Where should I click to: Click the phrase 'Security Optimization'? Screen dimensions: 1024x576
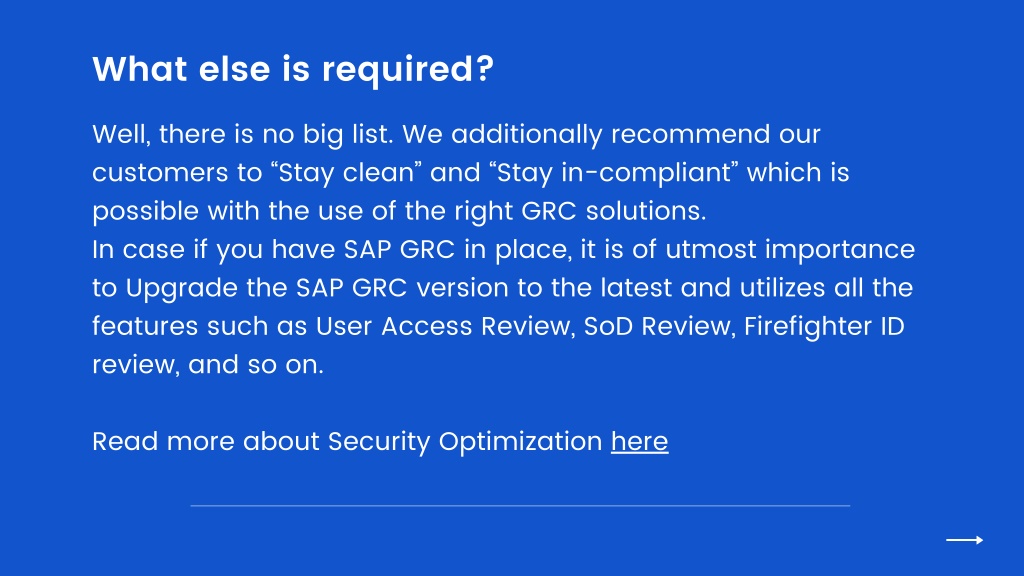(465, 441)
